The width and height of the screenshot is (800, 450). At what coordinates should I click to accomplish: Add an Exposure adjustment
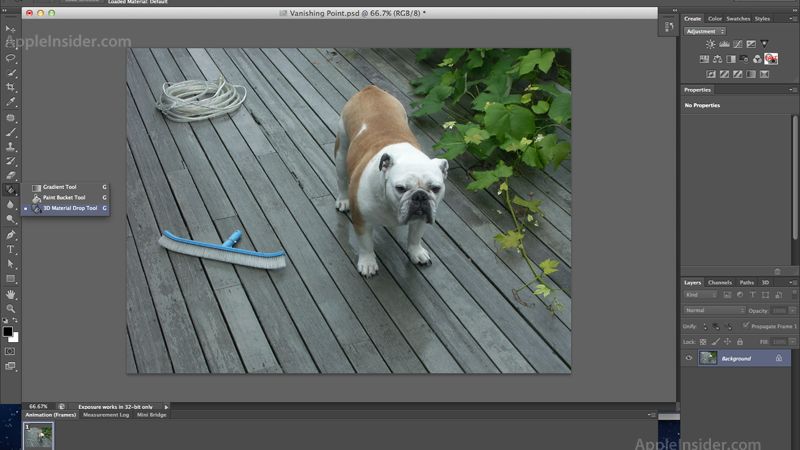pyautogui.click(x=751, y=44)
